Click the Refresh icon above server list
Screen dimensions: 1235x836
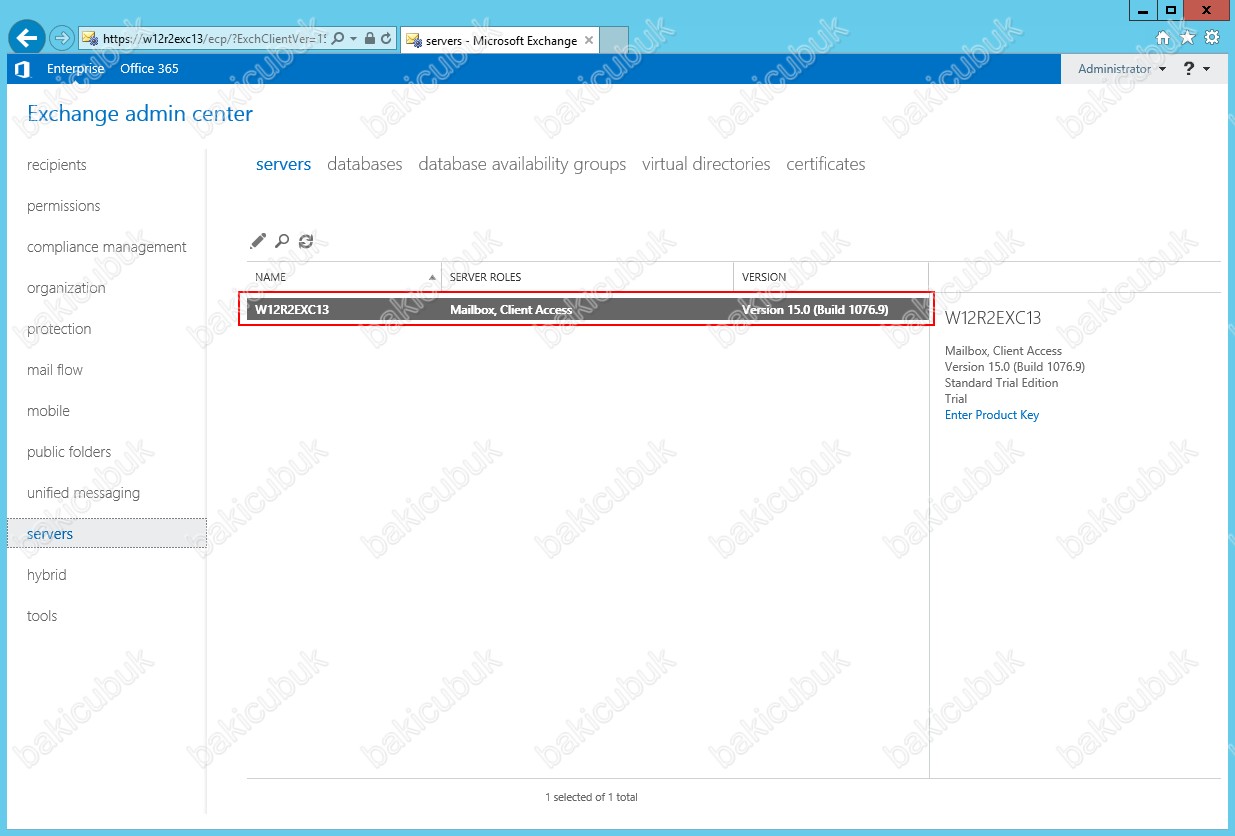point(306,241)
